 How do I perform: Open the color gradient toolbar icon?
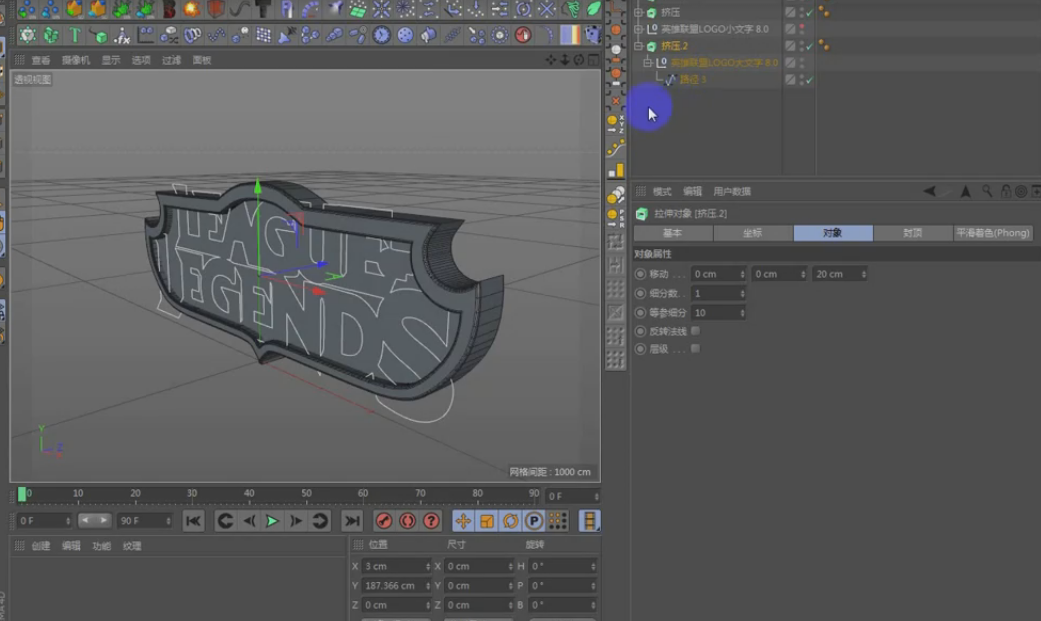click(570, 35)
